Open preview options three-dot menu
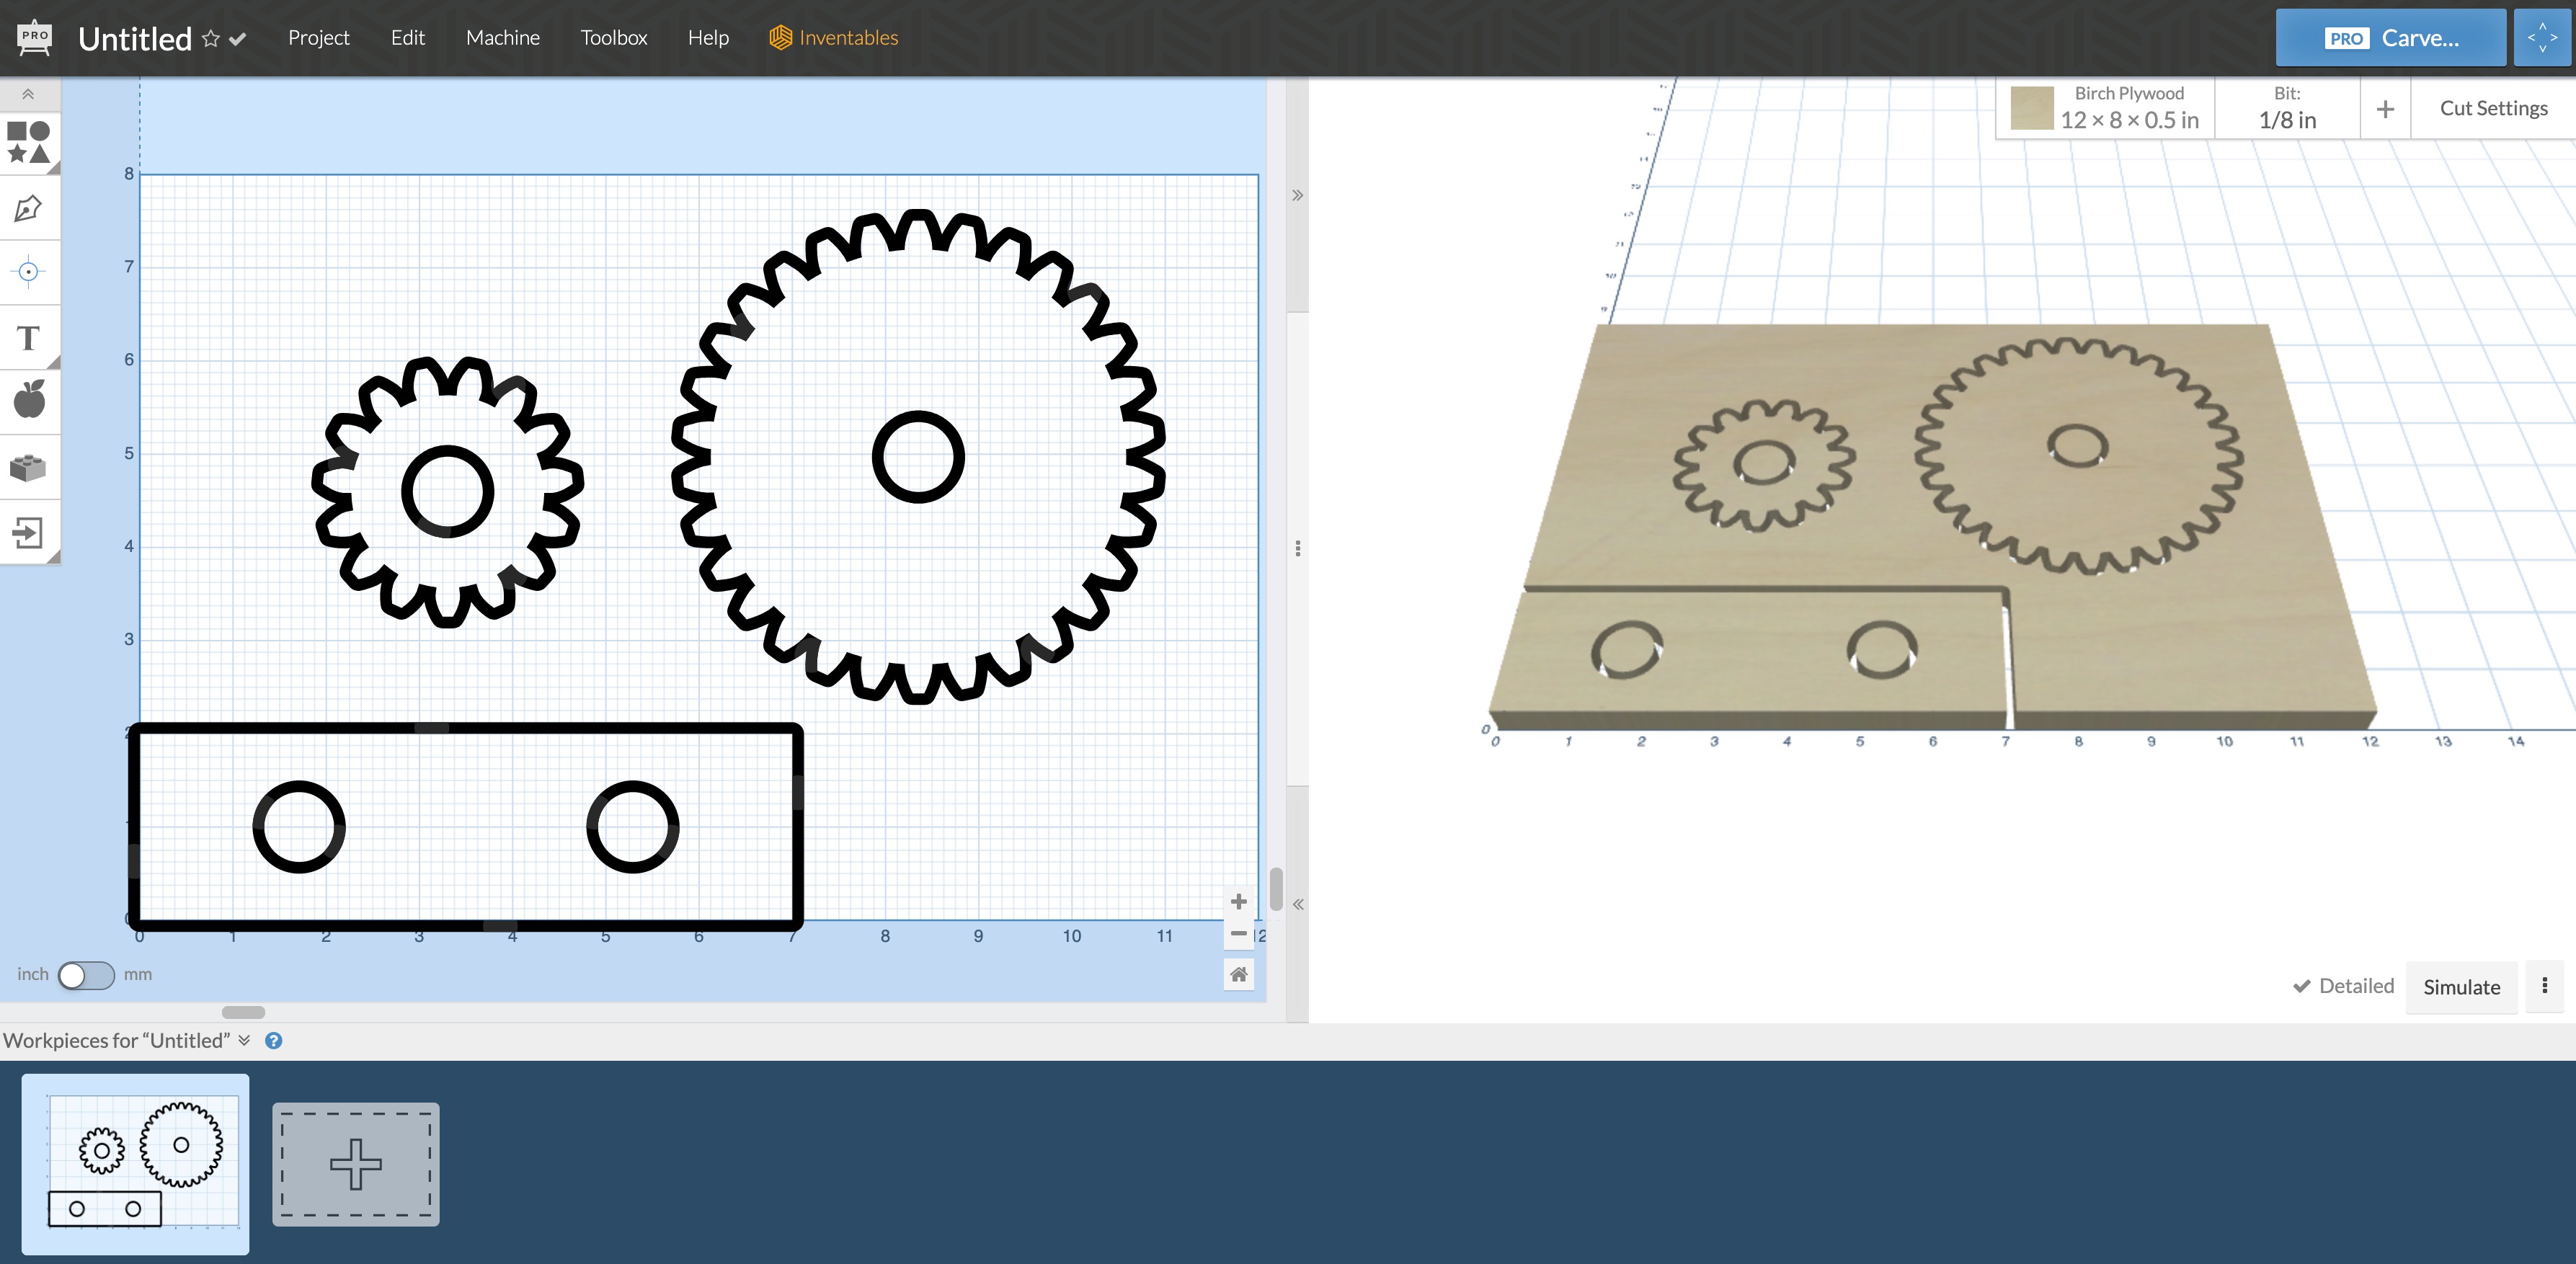Image resolution: width=2576 pixels, height=1264 pixels. point(2544,986)
